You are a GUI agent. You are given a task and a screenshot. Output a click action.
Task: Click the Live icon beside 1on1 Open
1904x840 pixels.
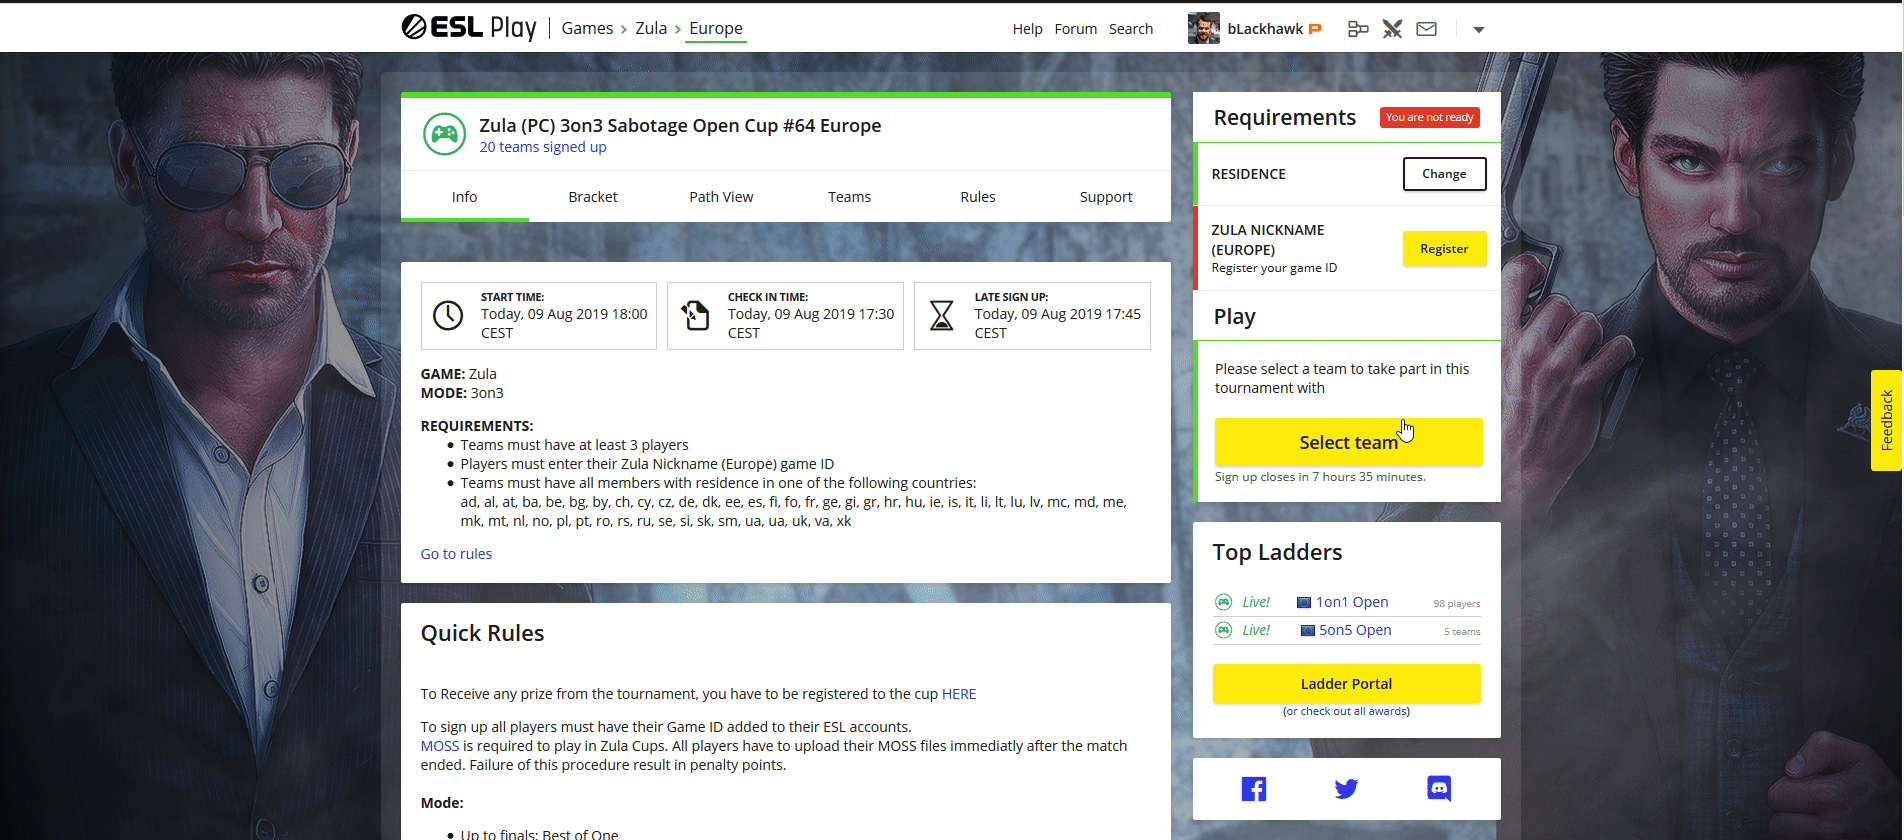click(x=1223, y=602)
